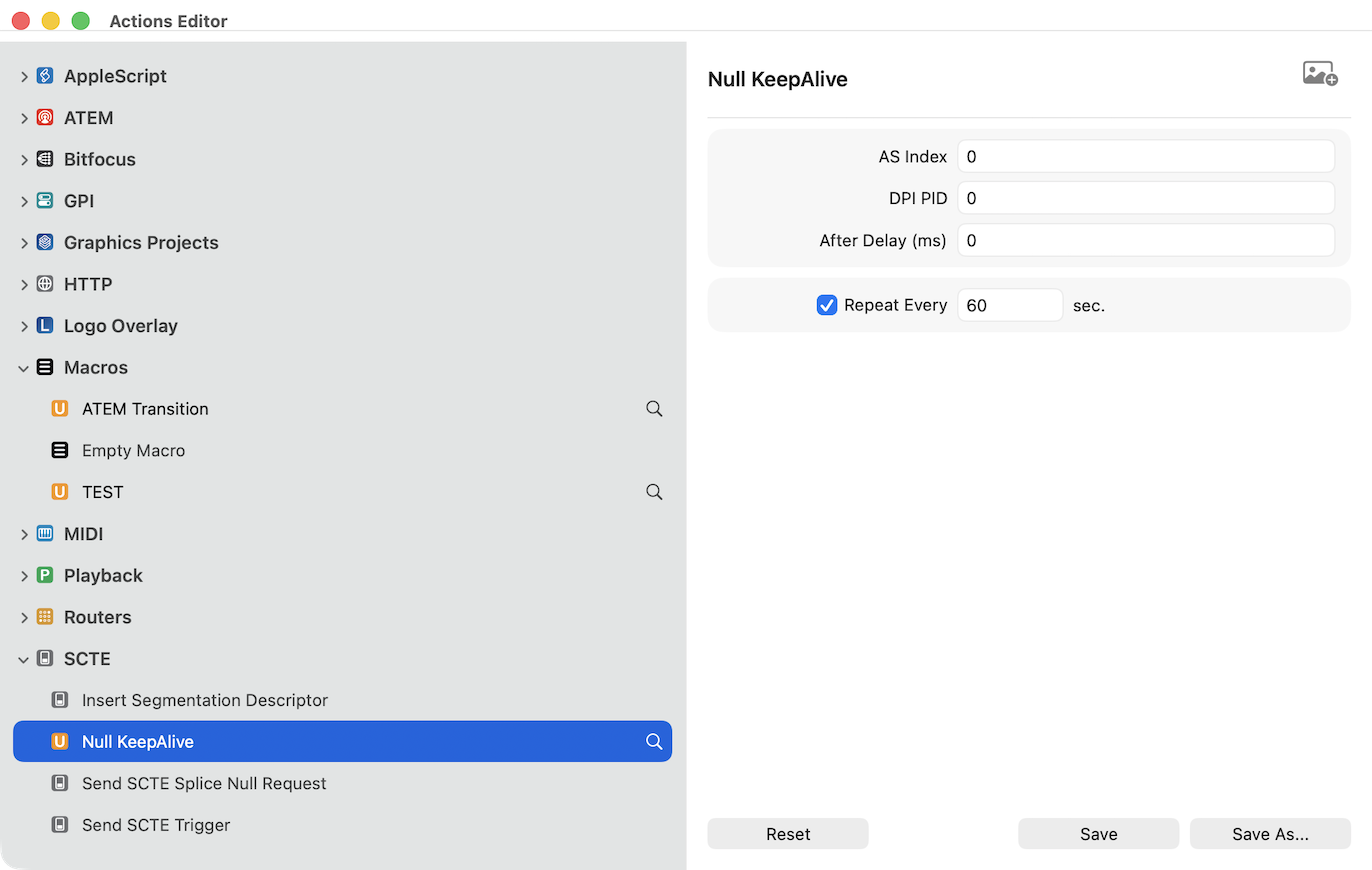Uncheck the Repeat Every checkbox

(x=826, y=305)
